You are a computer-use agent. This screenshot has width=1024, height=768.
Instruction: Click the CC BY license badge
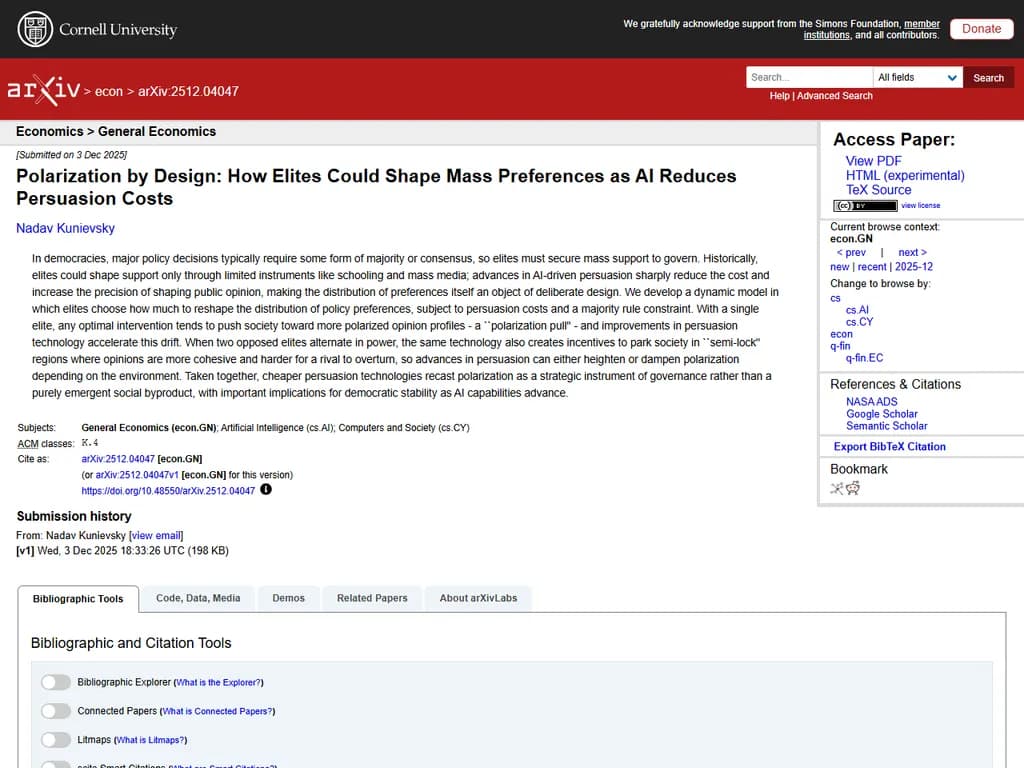click(864, 205)
